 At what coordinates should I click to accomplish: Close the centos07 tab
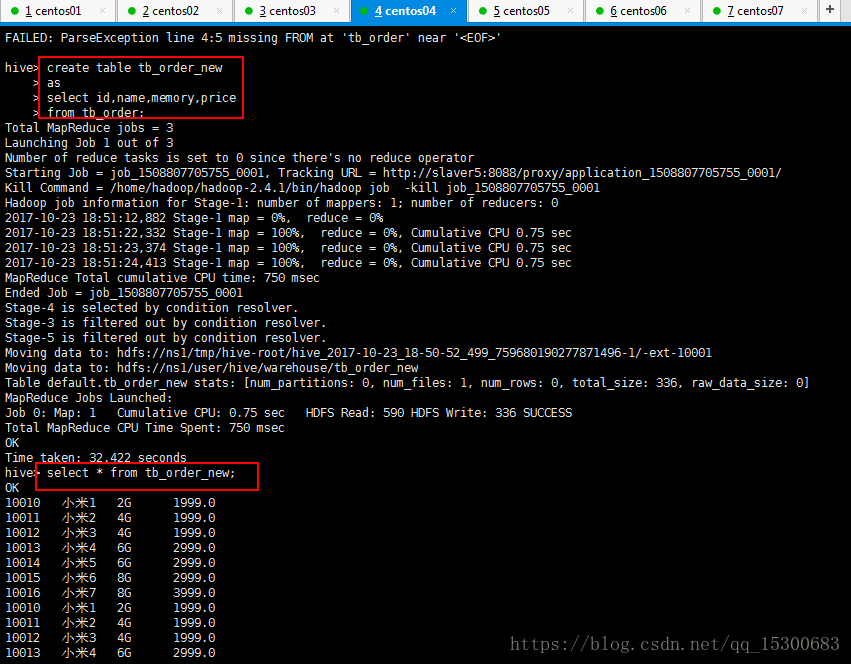pyautogui.click(x=804, y=11)
